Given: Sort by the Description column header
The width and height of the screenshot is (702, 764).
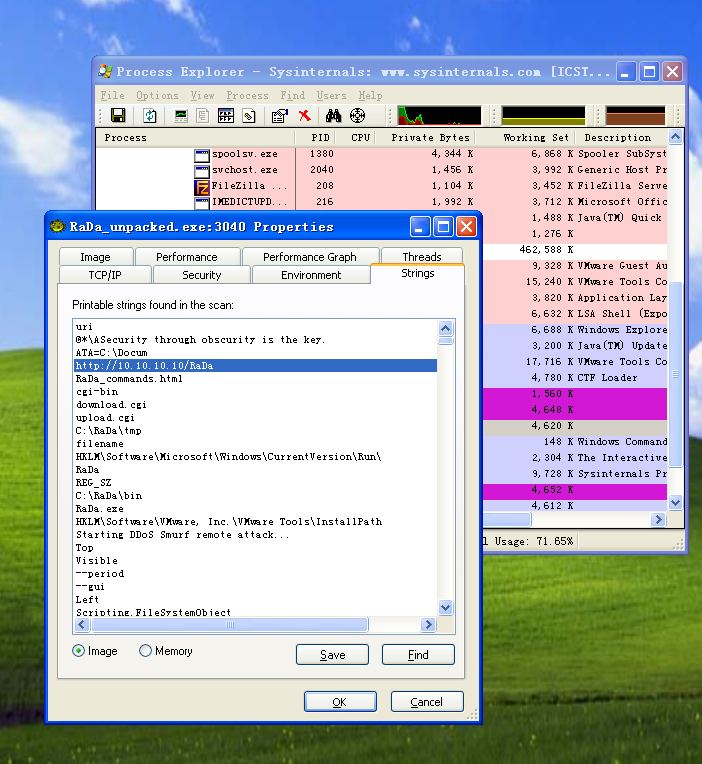Looking at the screenshot, I should coord(621,137).
